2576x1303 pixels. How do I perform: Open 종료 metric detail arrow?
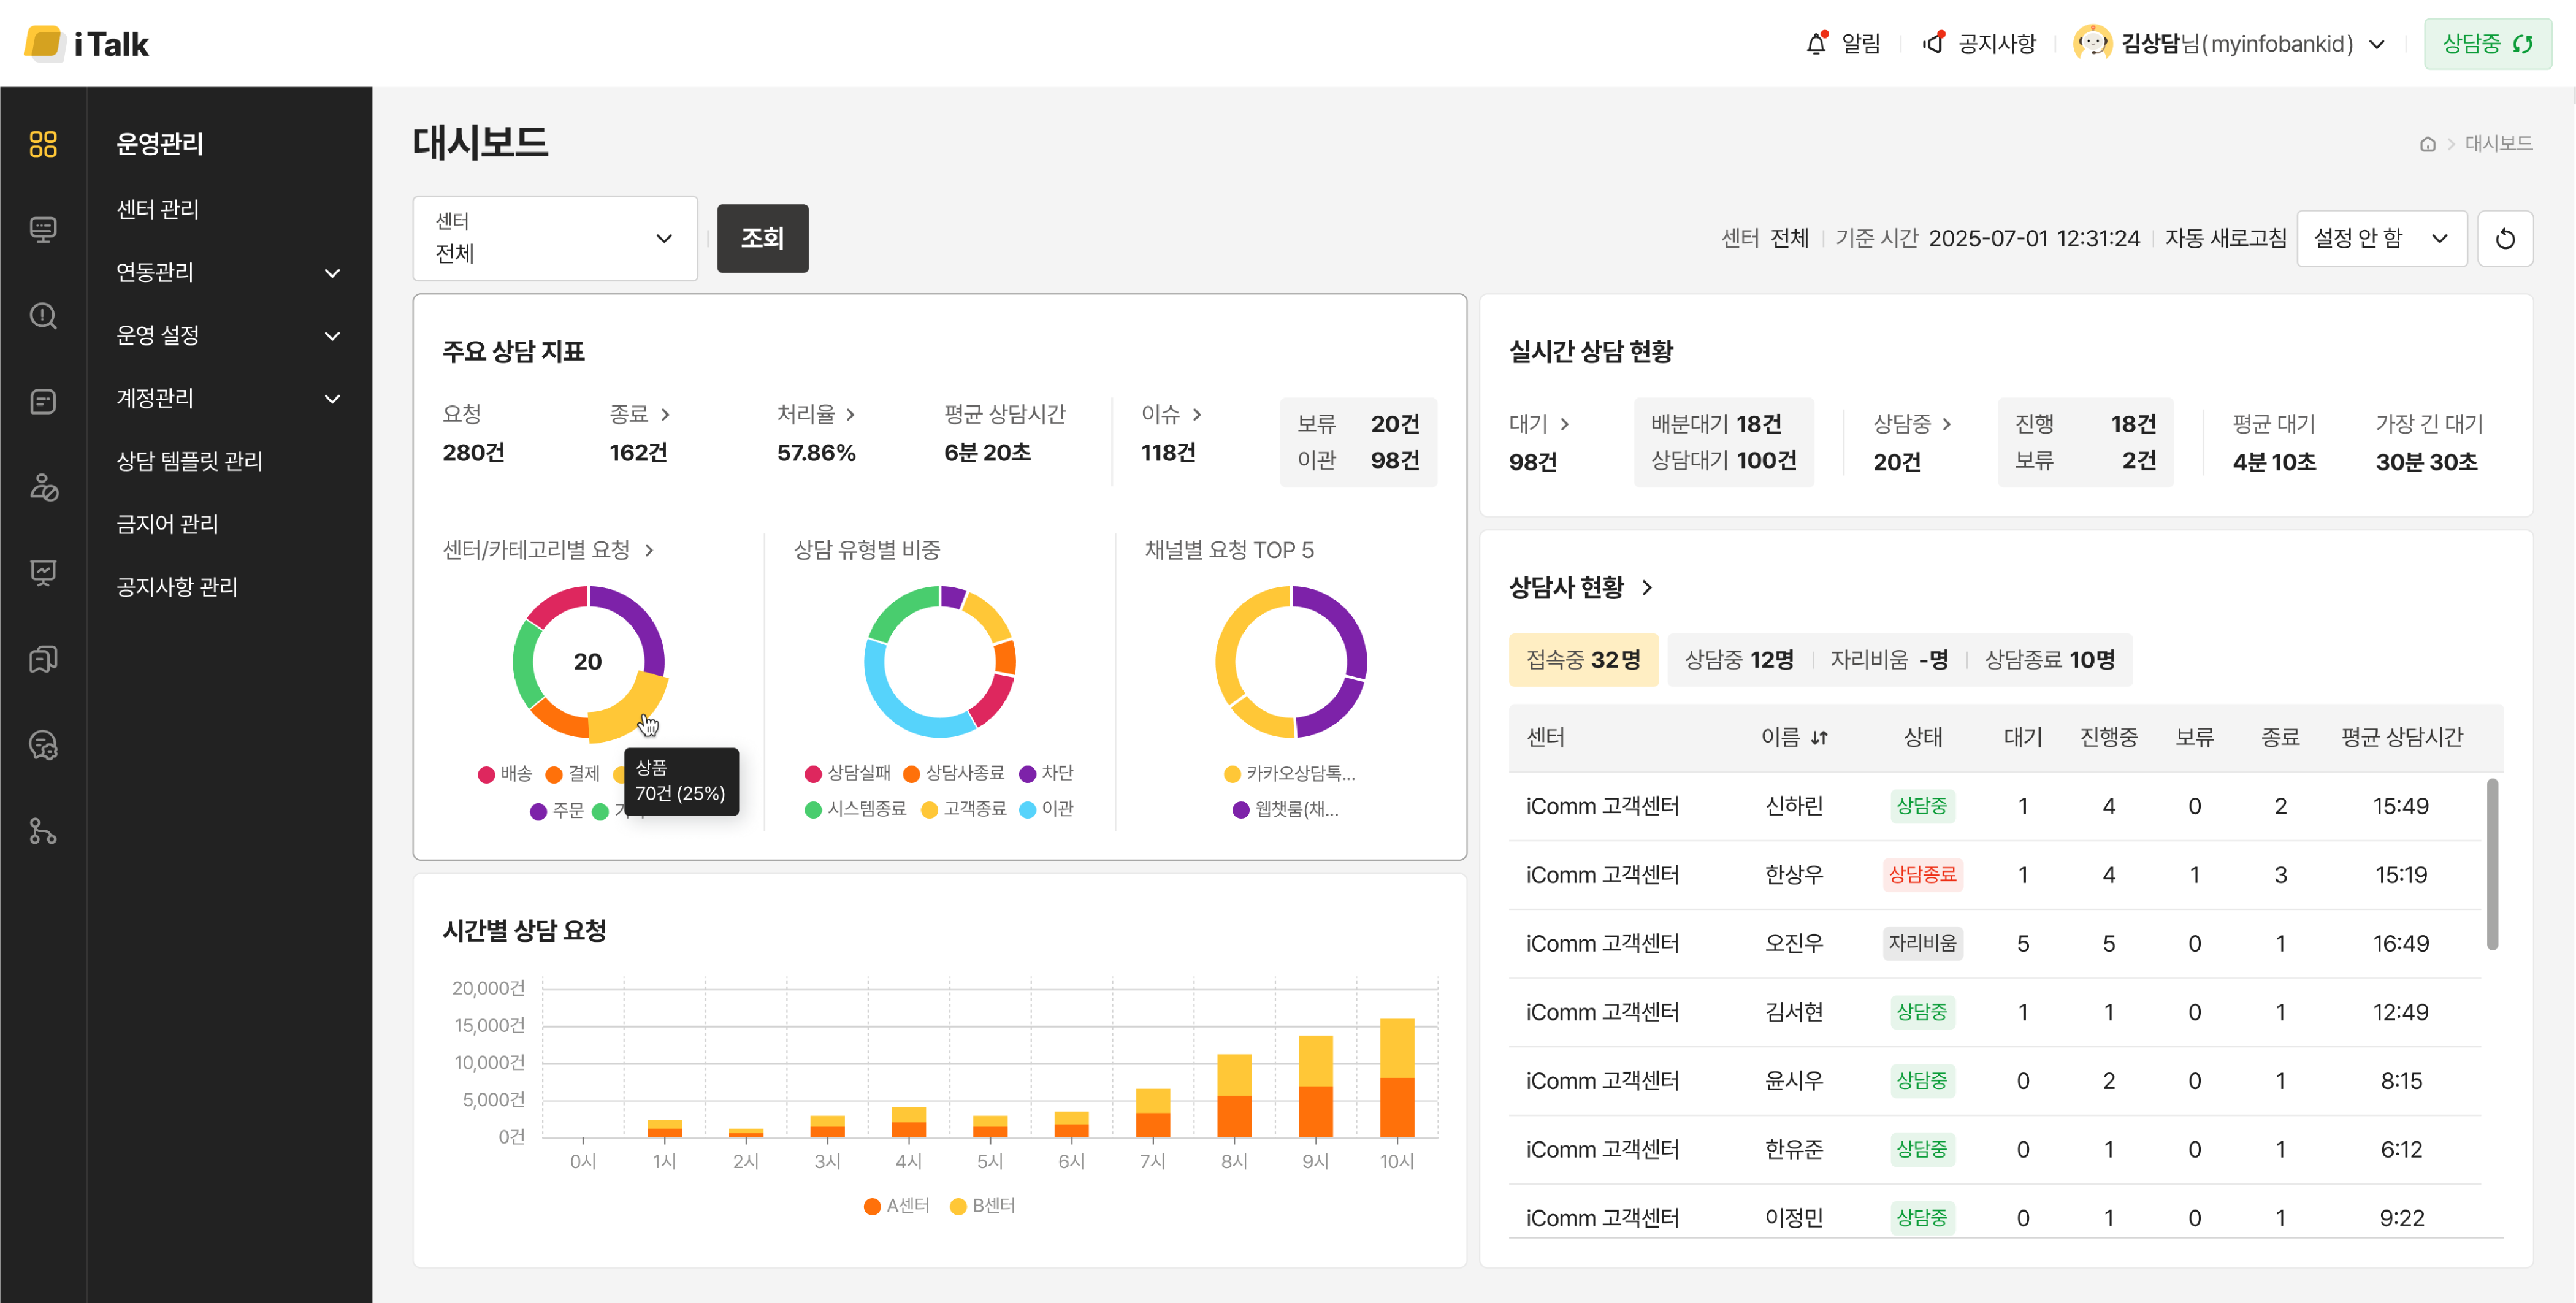pyautogui.click(x=665, y=415)
